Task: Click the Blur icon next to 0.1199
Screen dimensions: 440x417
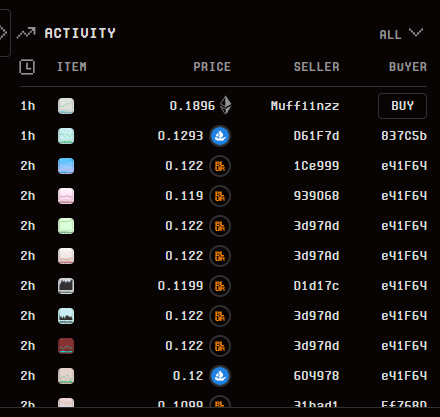Action: coord(220,286)
